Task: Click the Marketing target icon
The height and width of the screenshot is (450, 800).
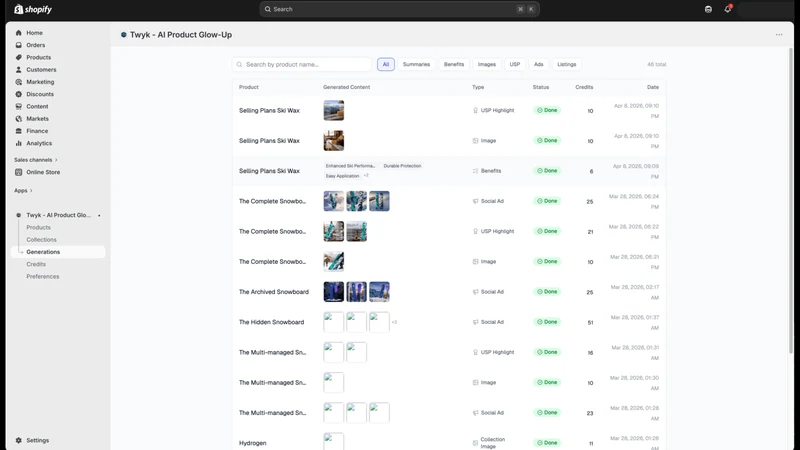Action: 19,82
